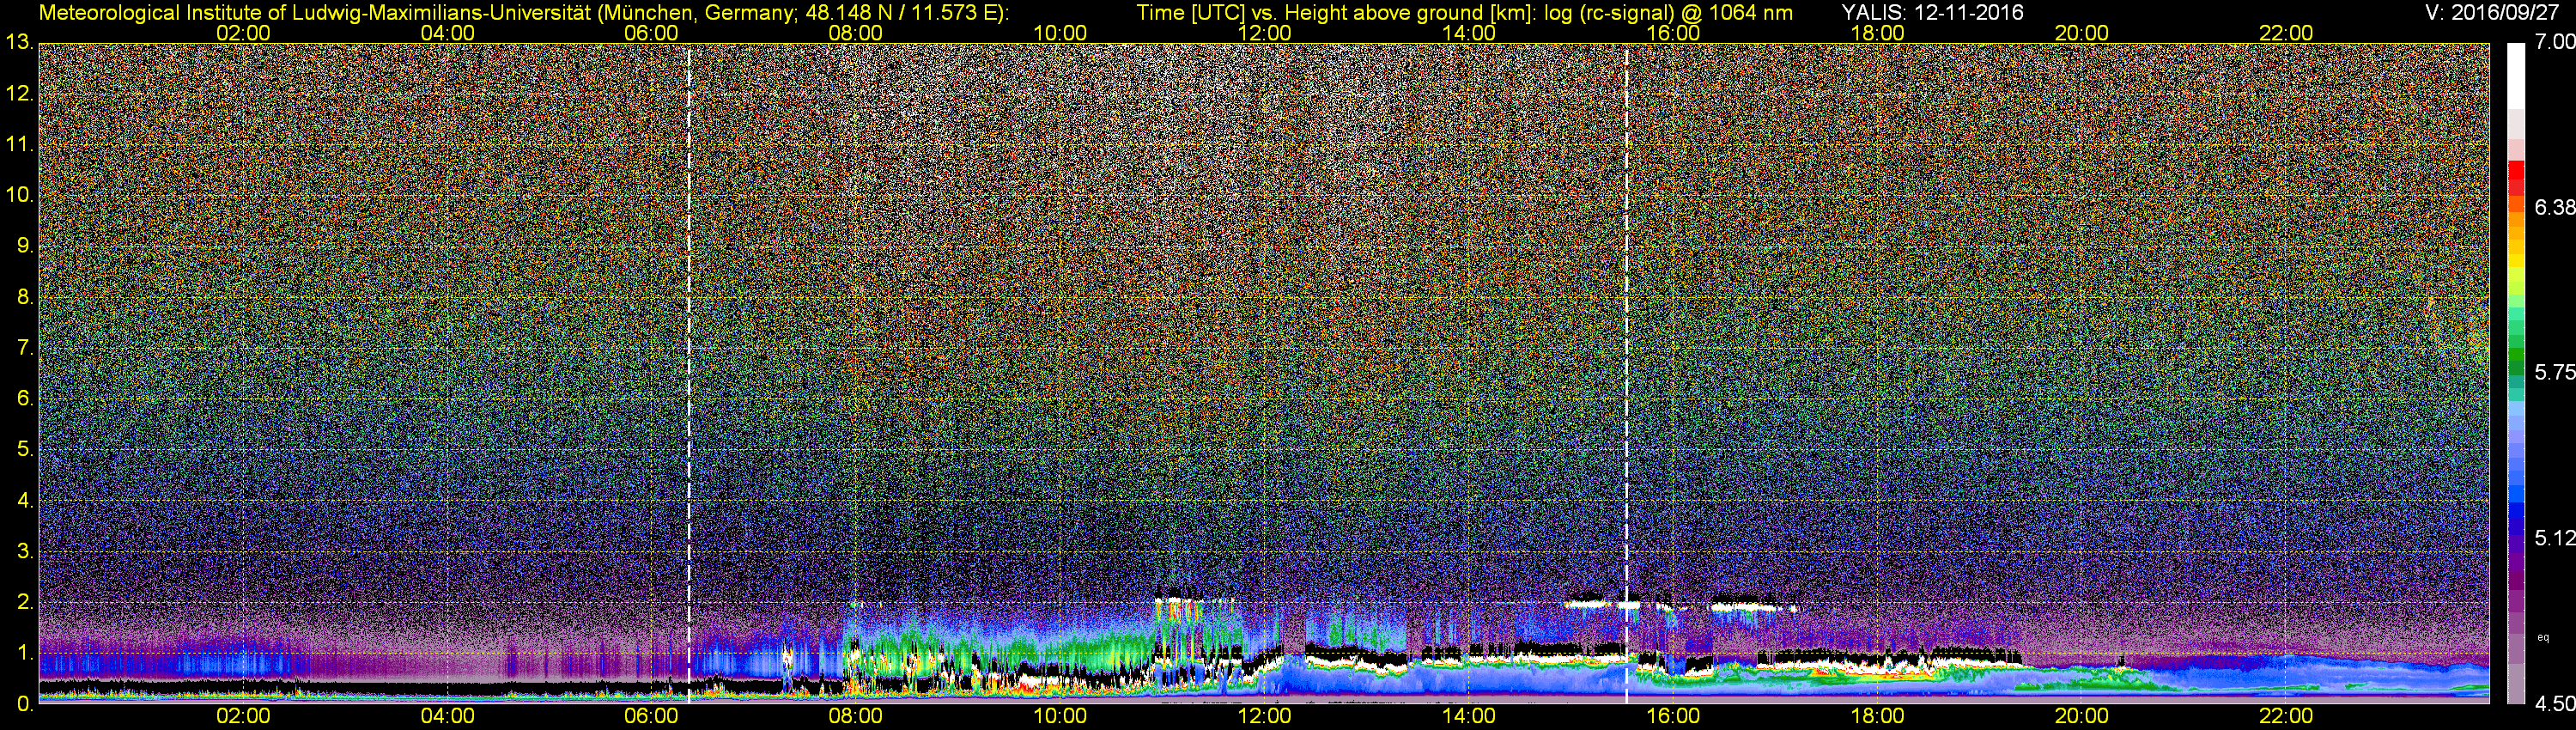
Task: Click the small 'eq' label beside the colorbar
Action: click(2543, 637)
